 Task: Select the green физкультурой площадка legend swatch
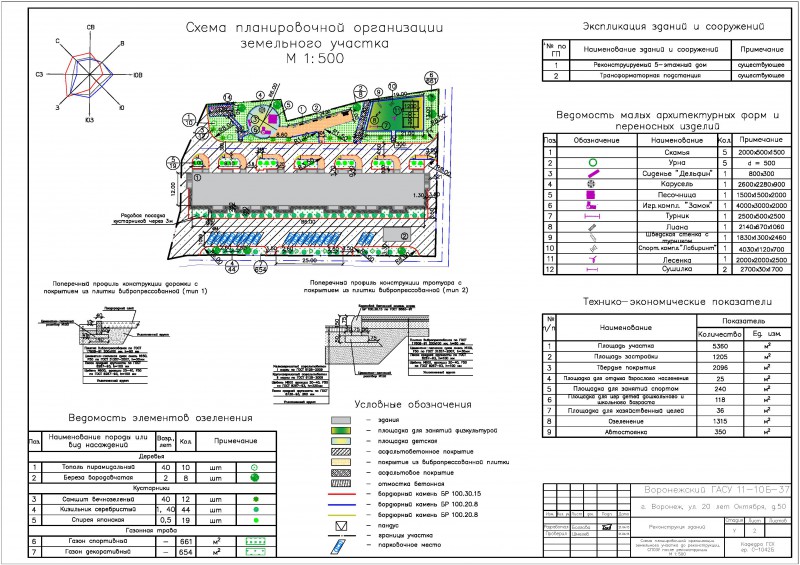pos(341,431)
